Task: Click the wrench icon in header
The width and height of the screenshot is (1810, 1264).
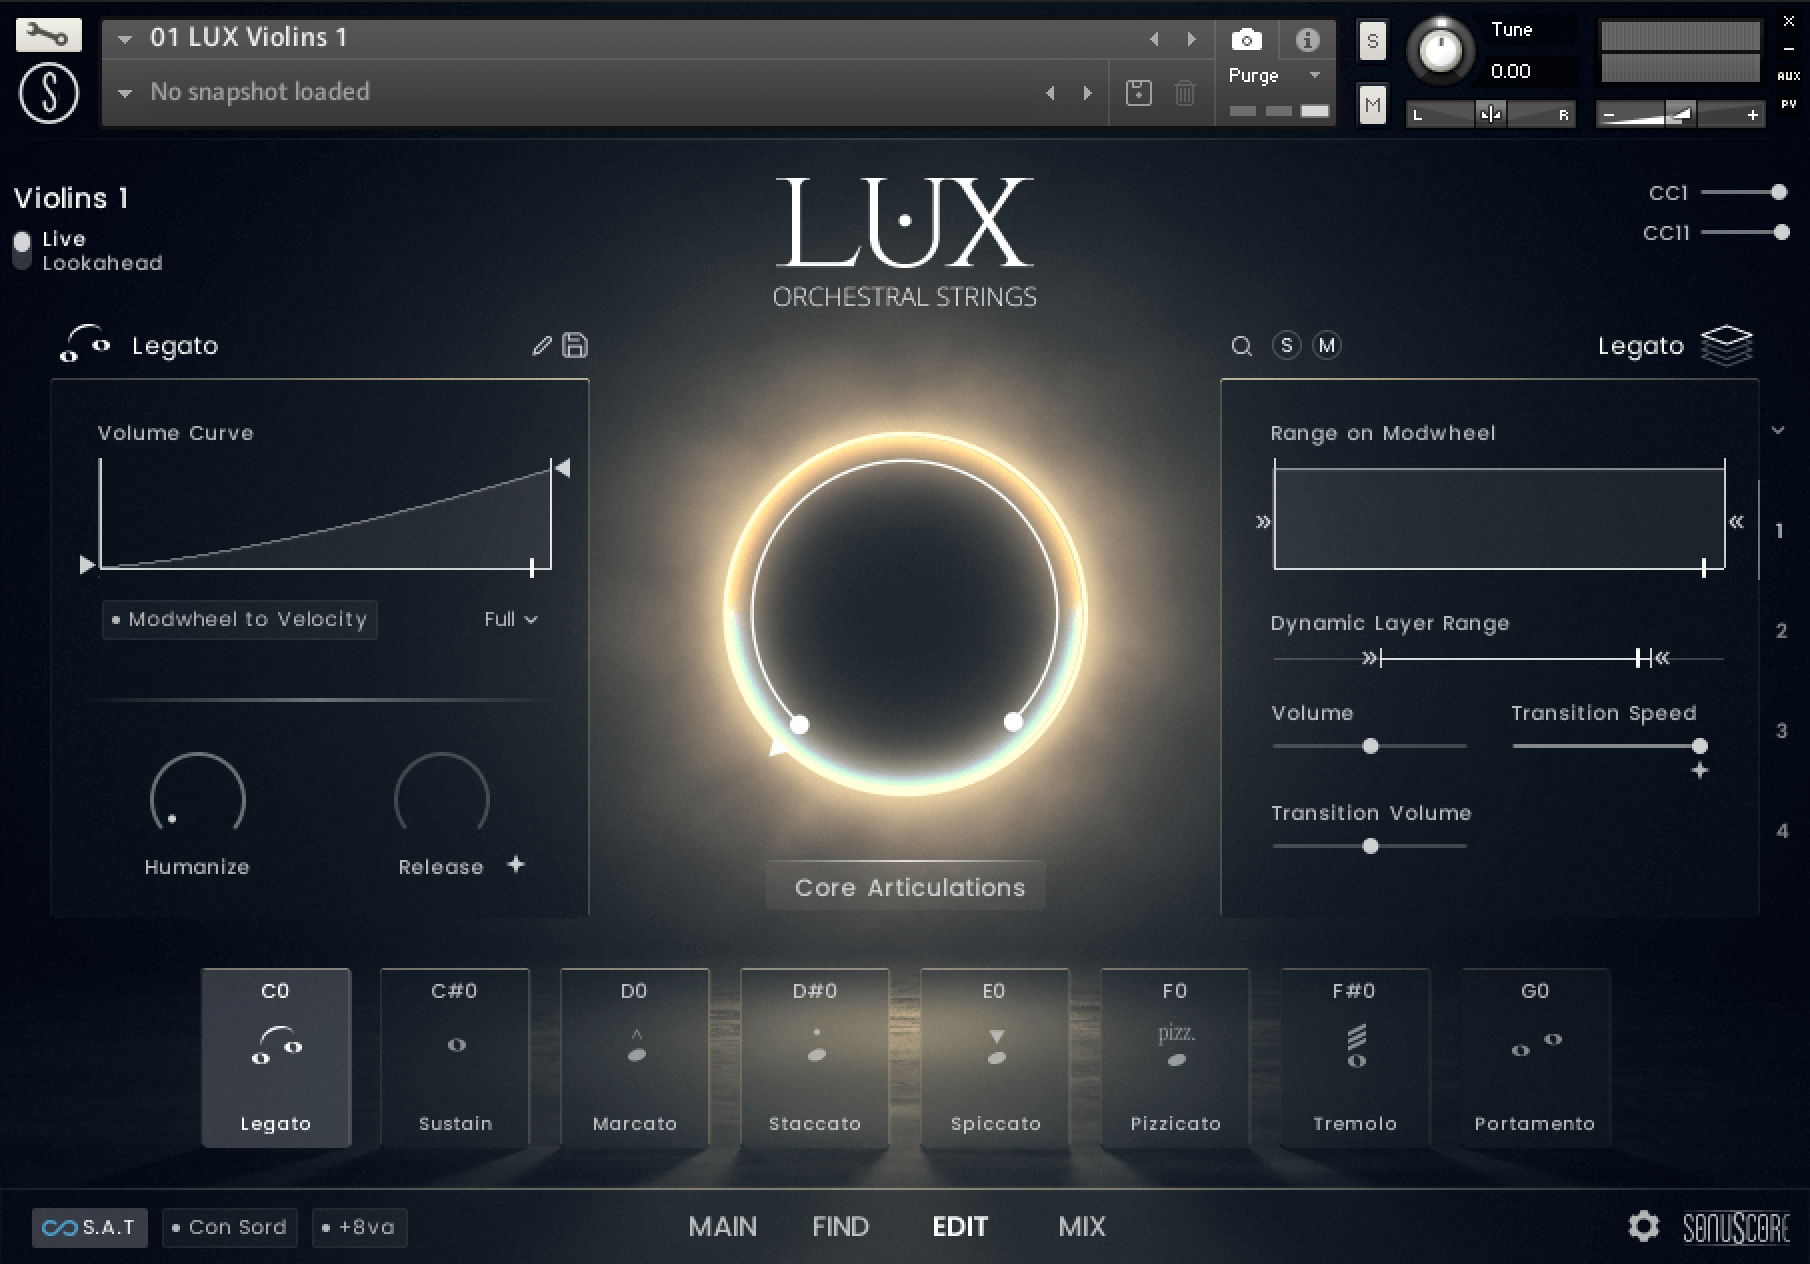Action: (48, 36)
